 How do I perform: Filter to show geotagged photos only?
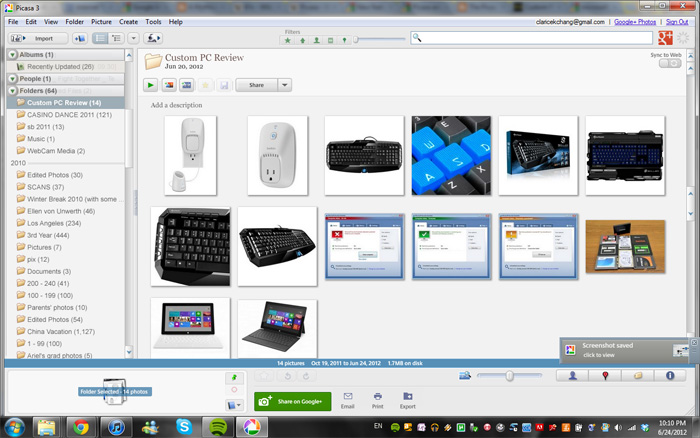(344, 40)
